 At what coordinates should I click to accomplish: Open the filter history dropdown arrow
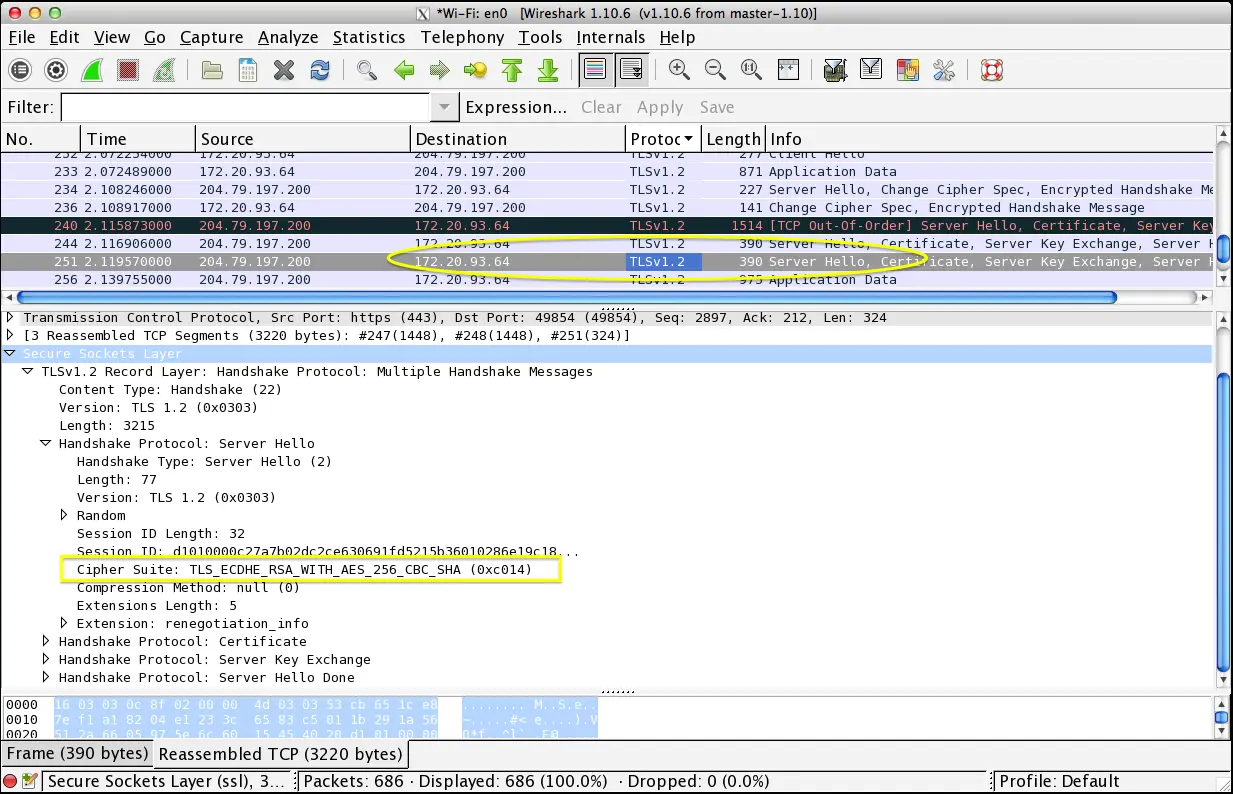click(x=444, y=107)
